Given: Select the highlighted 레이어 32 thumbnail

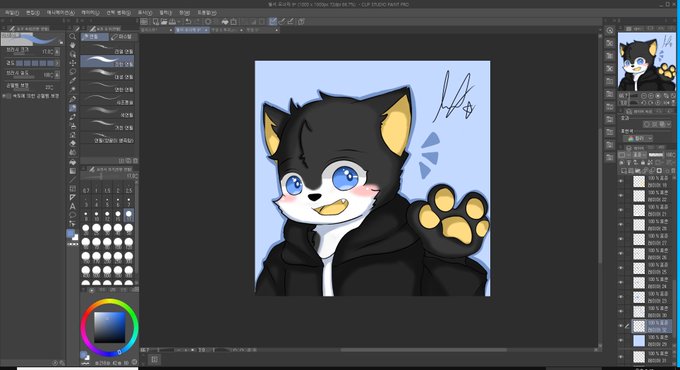Looking at the screenshot, I should pyautogui.click(x=639, y=326).
